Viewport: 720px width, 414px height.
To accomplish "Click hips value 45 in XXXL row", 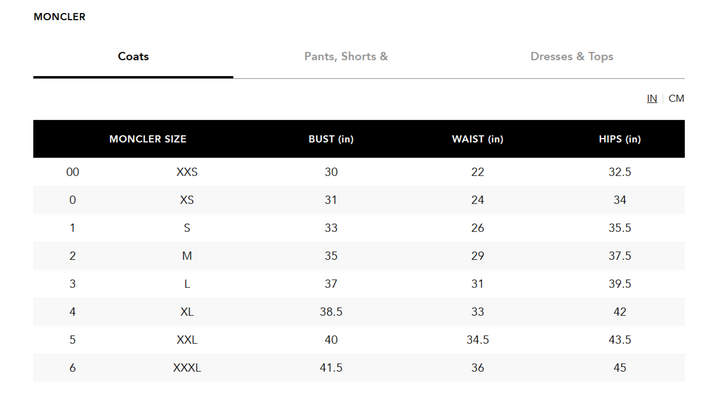I will (x=620, y=368).
